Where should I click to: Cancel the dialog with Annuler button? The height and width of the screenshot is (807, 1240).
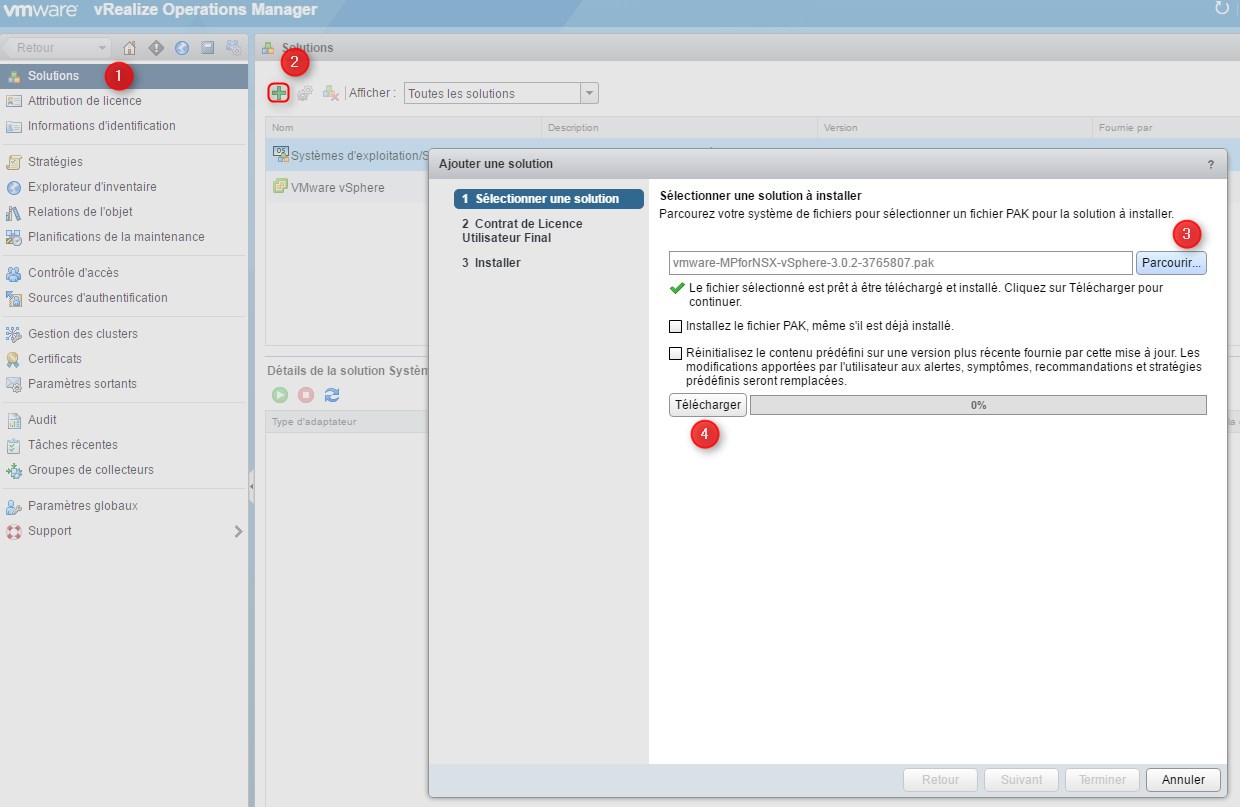click(x=1183, y=780)
